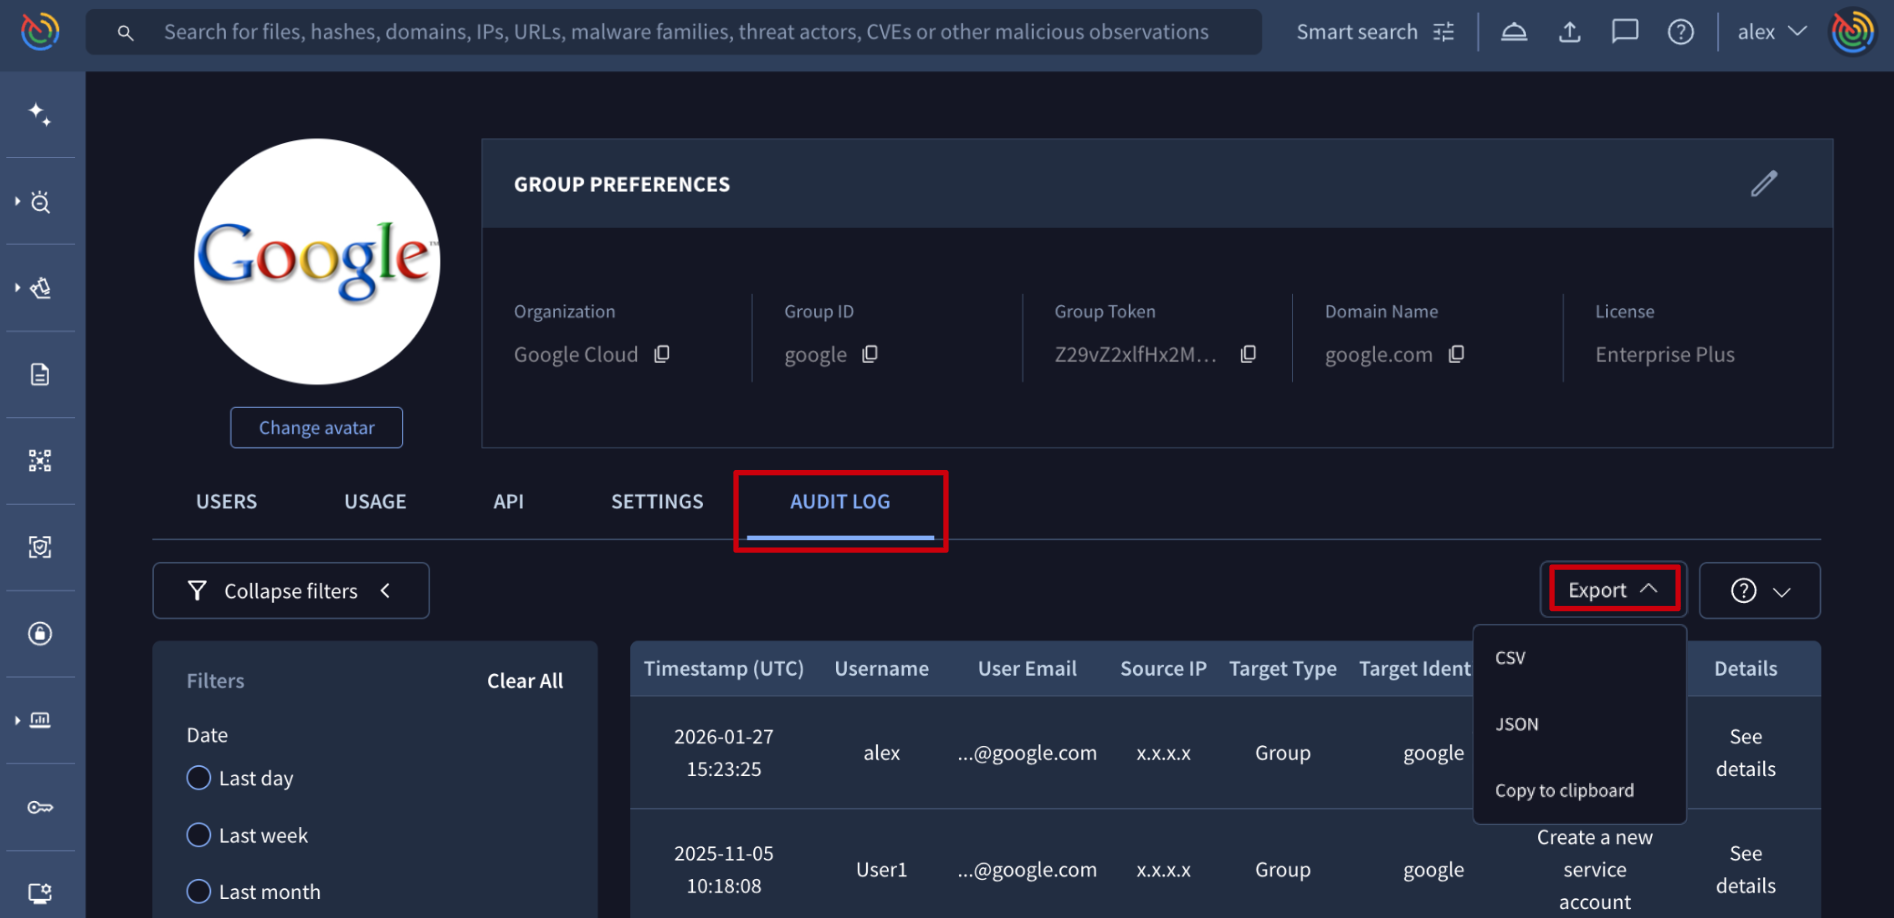Click the Timestamp (UTC) column header
Image resolution: width=1894 pixels, height=918 pixels.
click(x=724, y=669)
